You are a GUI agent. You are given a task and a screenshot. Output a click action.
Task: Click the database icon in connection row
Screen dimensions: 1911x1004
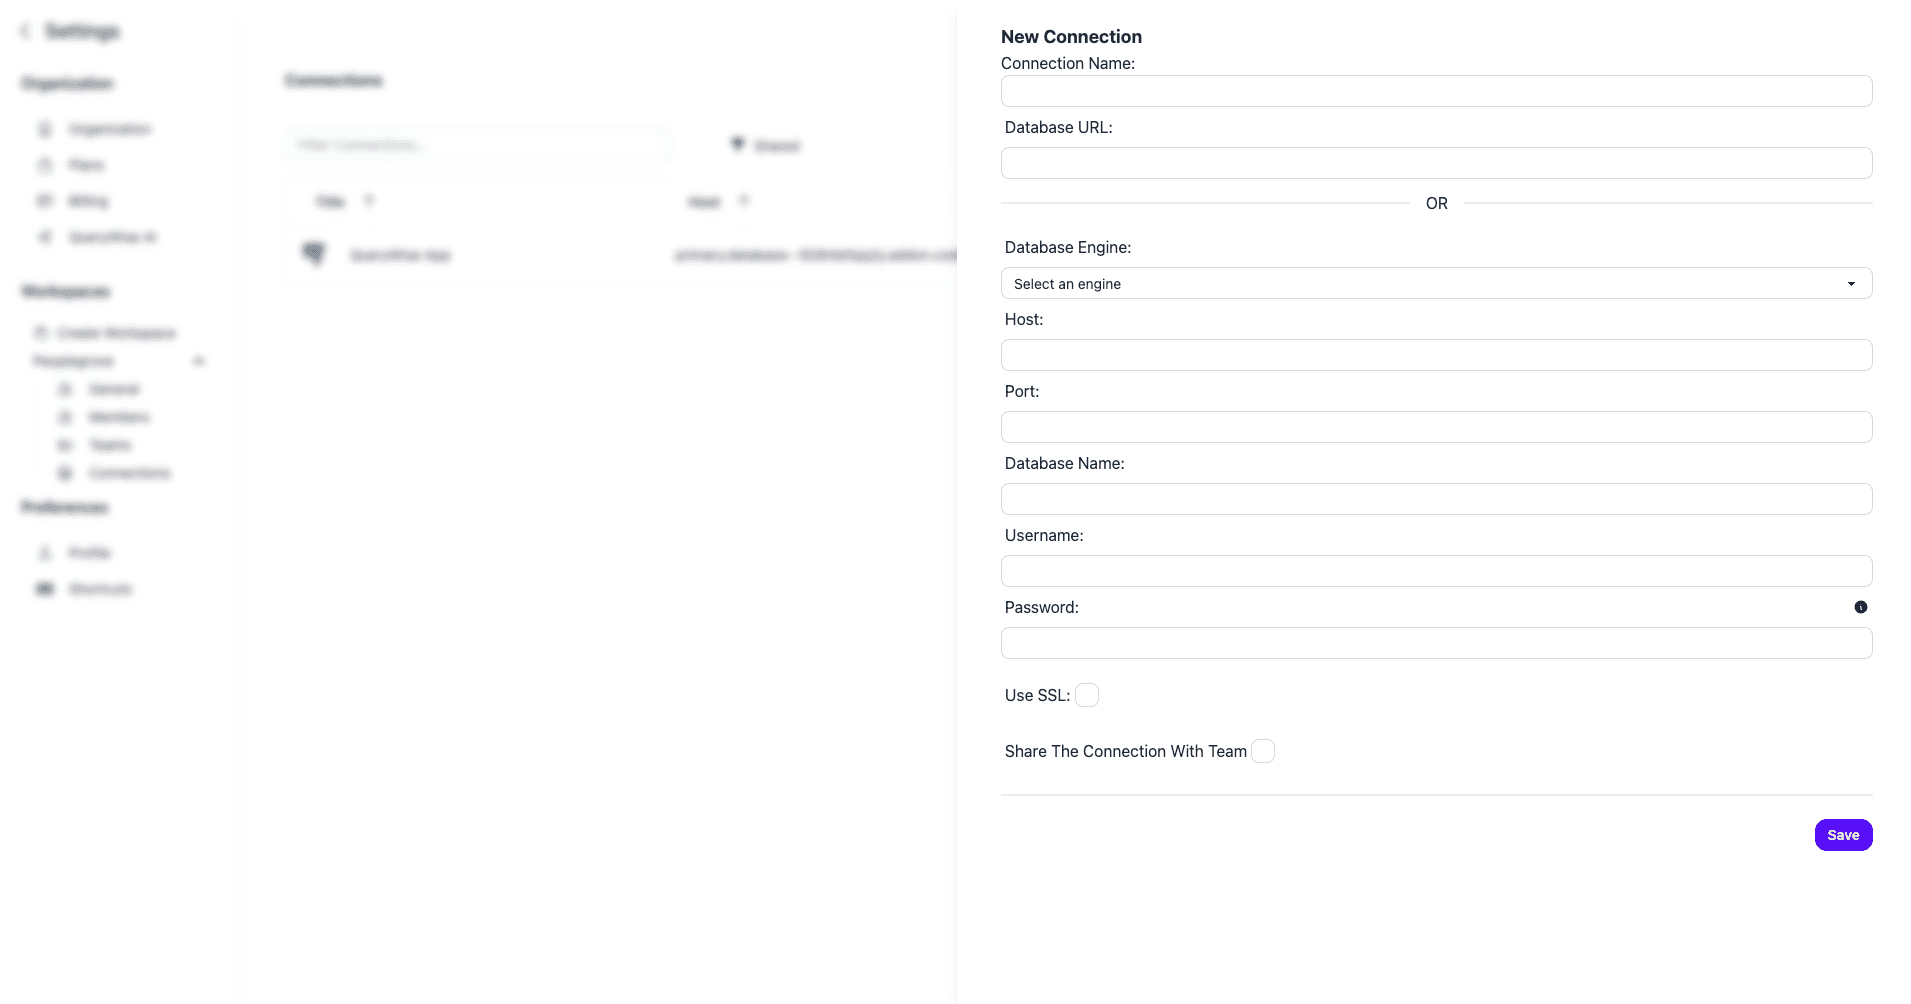tap(314, 254)
